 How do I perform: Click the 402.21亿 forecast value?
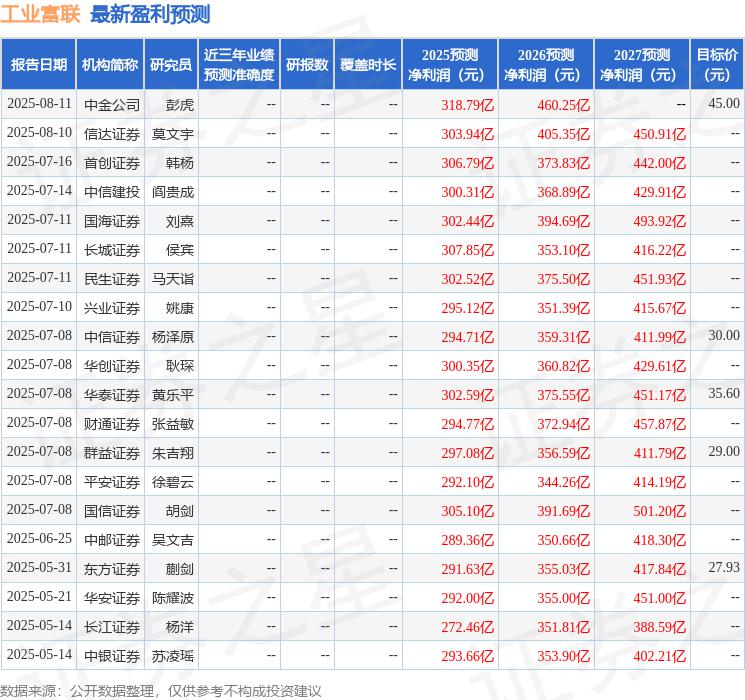[659, 656]
